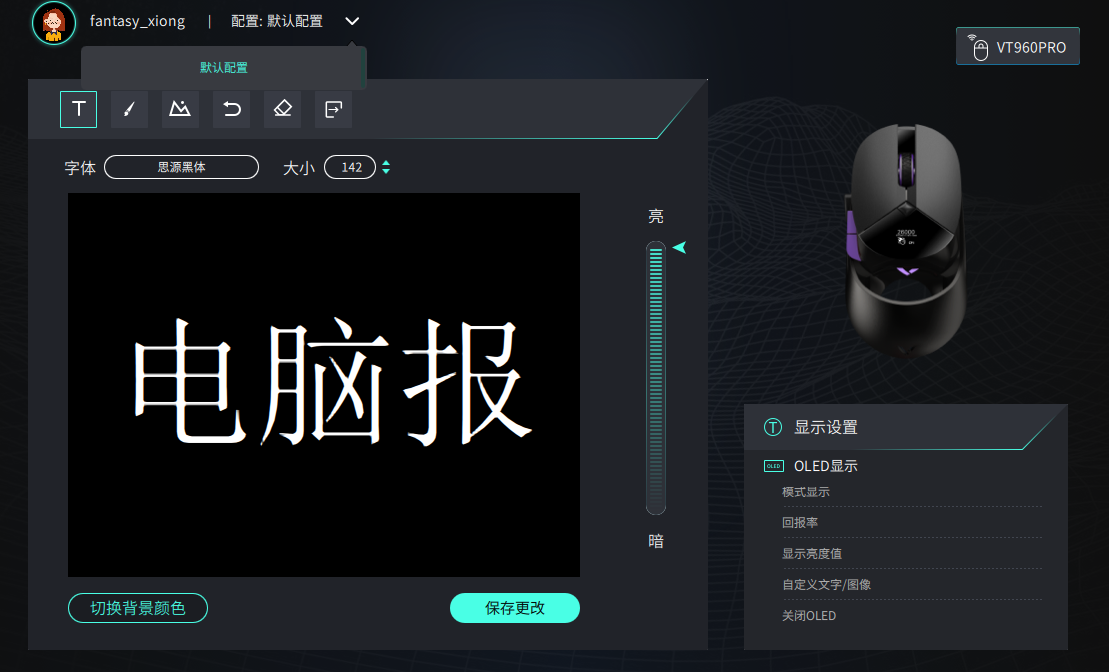Expand the 配置 profile dropdown chevron
Screen dimensions: 1109x672
click(352, 21)
